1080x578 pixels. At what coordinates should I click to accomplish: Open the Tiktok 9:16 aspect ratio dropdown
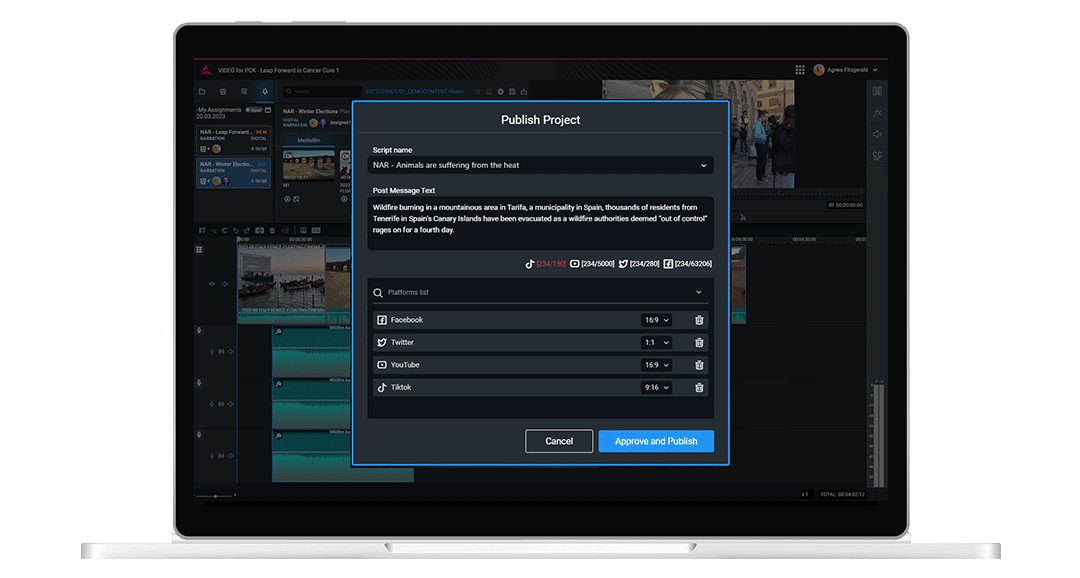(x=656, y=388)
